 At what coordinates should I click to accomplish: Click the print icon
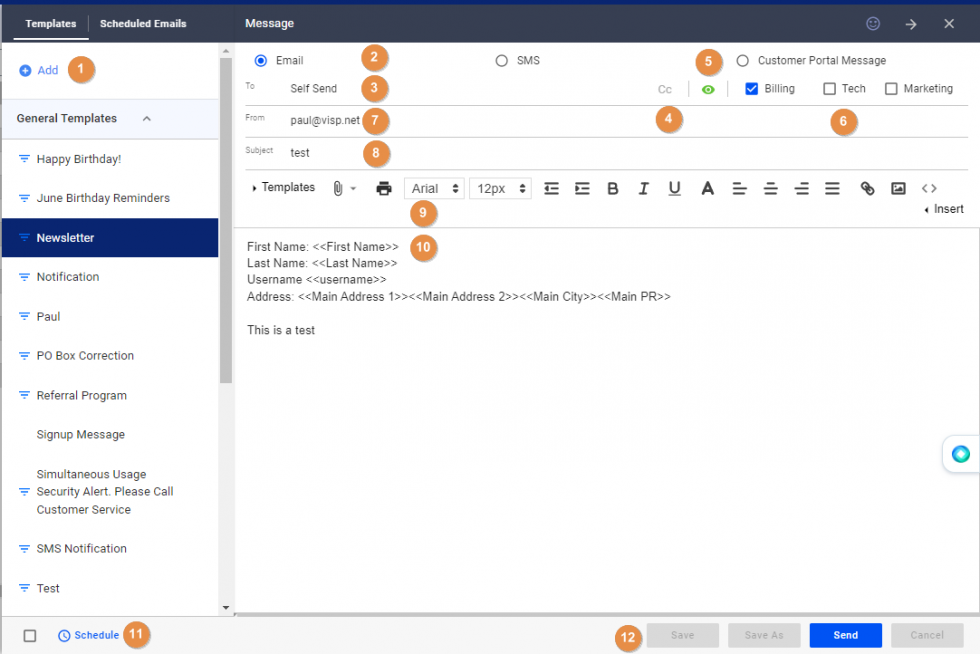(384, 188)
